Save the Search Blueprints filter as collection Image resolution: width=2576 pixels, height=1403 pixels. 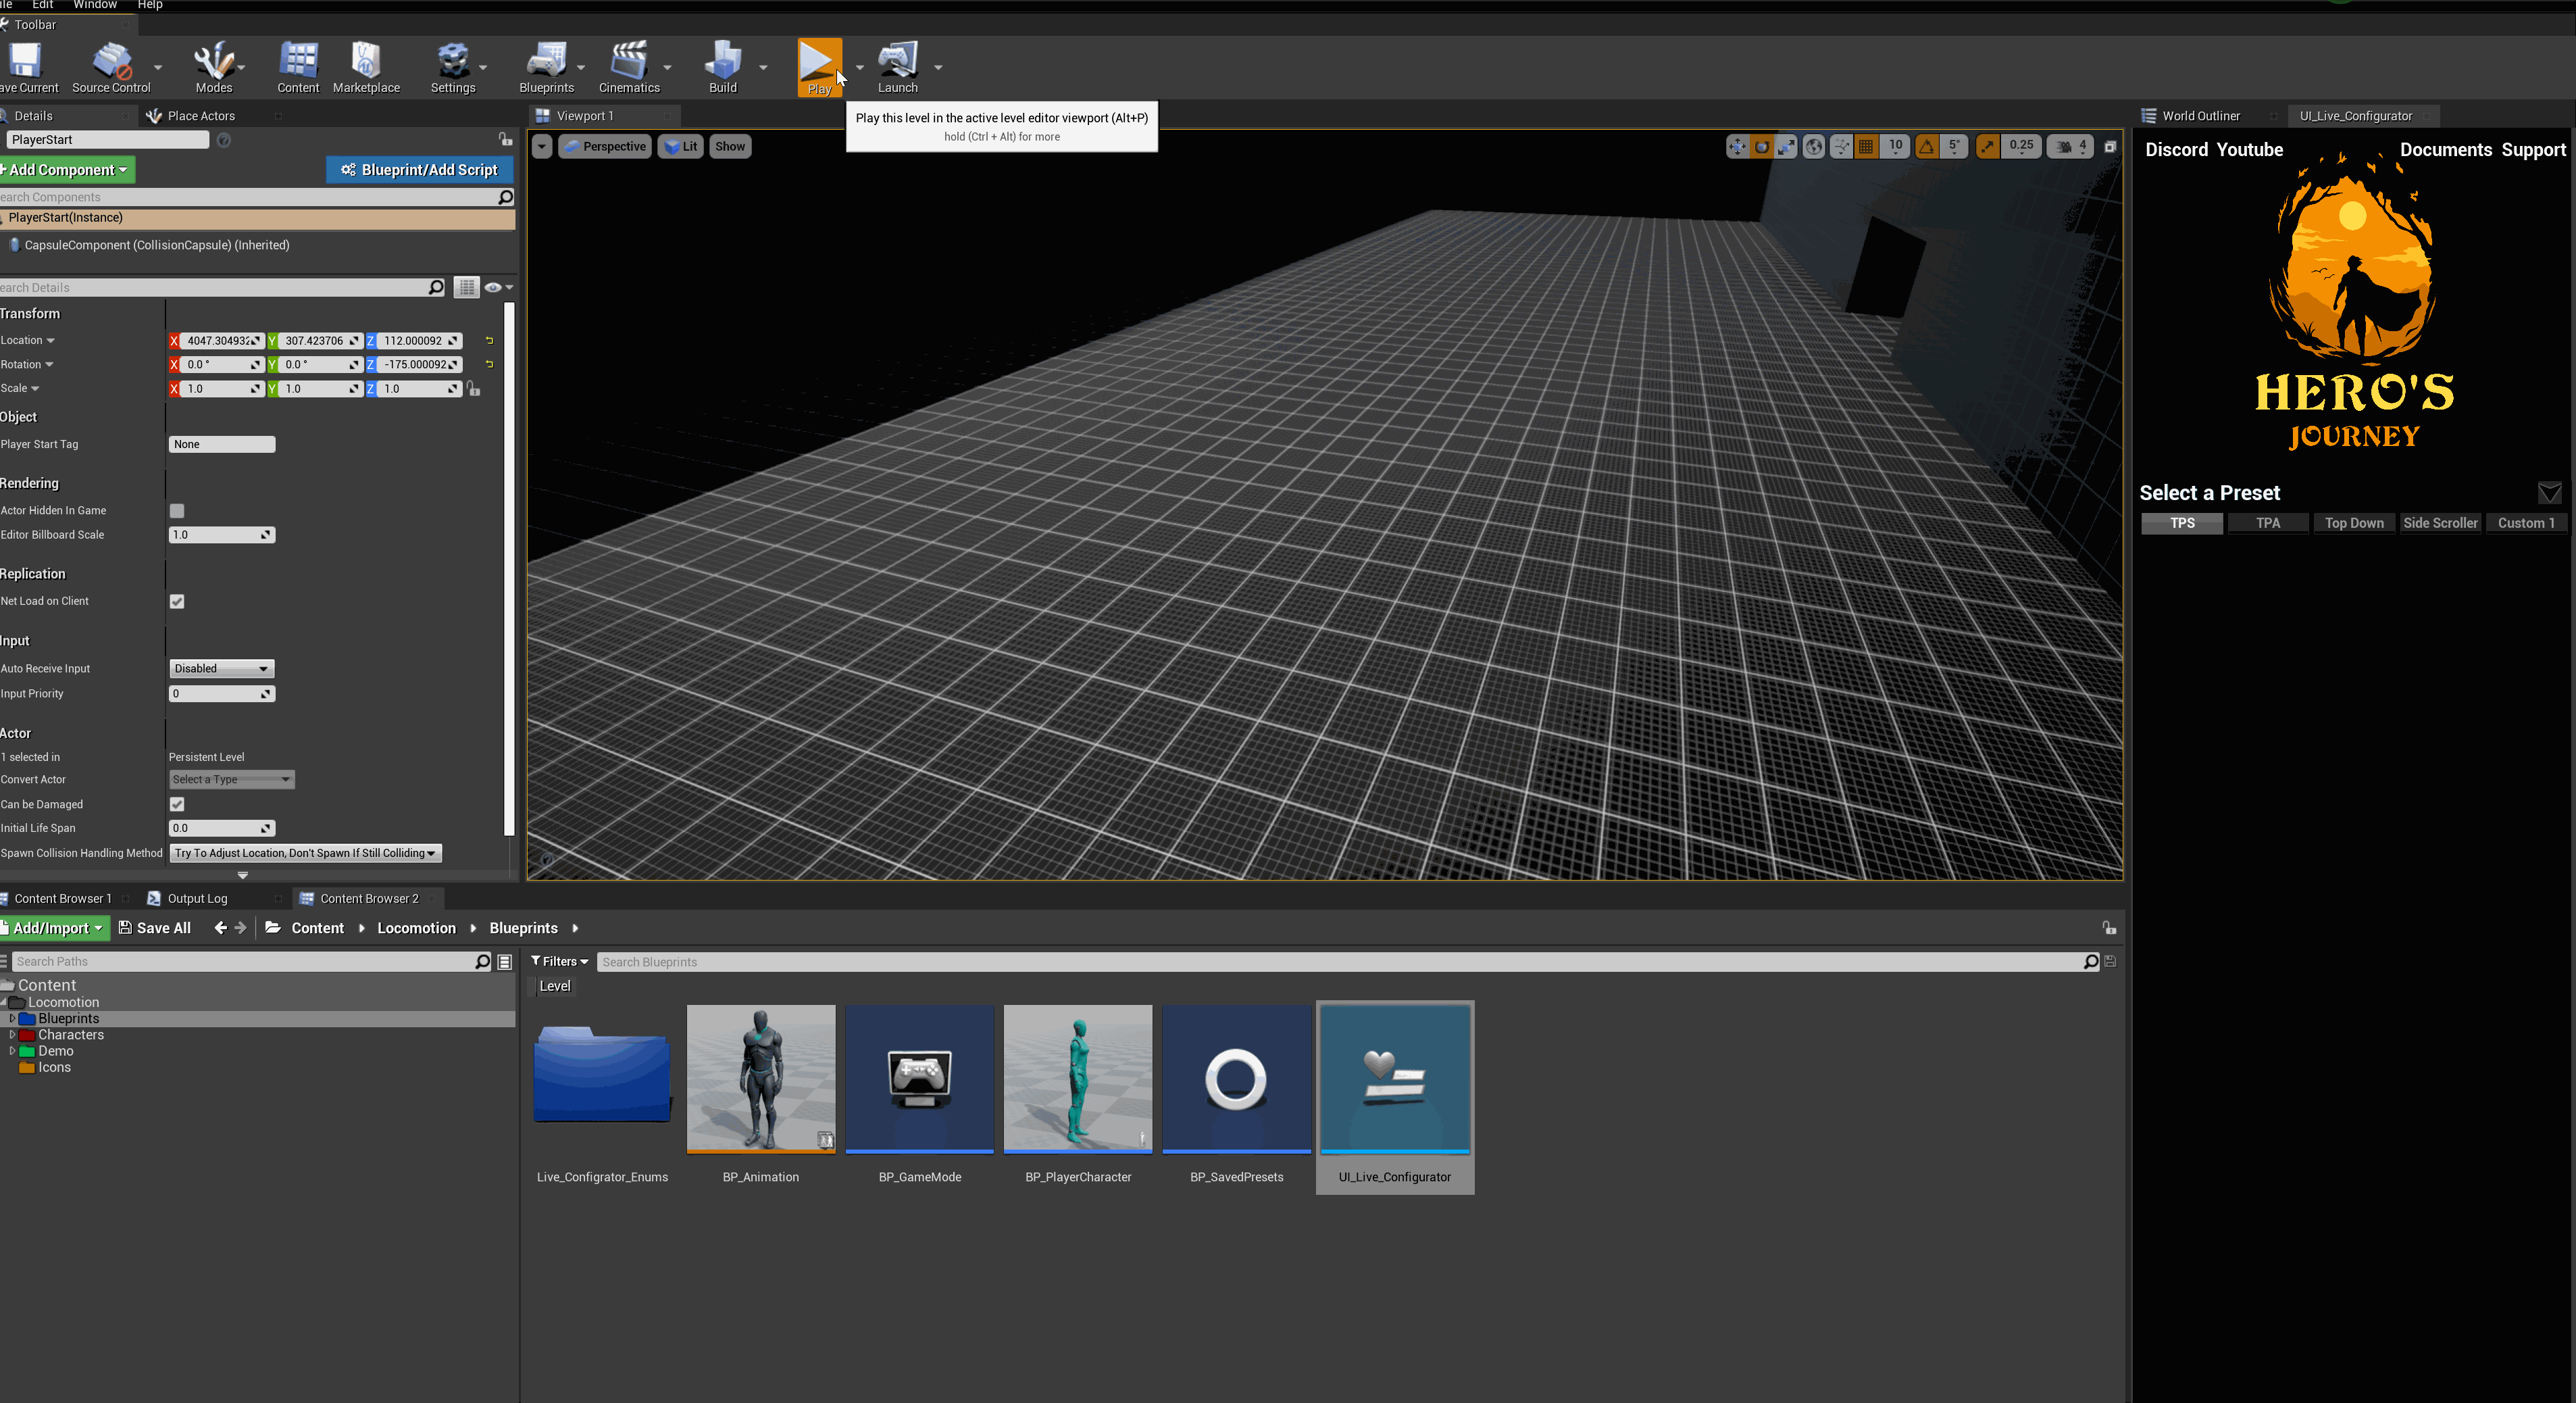pos(2110,962)
